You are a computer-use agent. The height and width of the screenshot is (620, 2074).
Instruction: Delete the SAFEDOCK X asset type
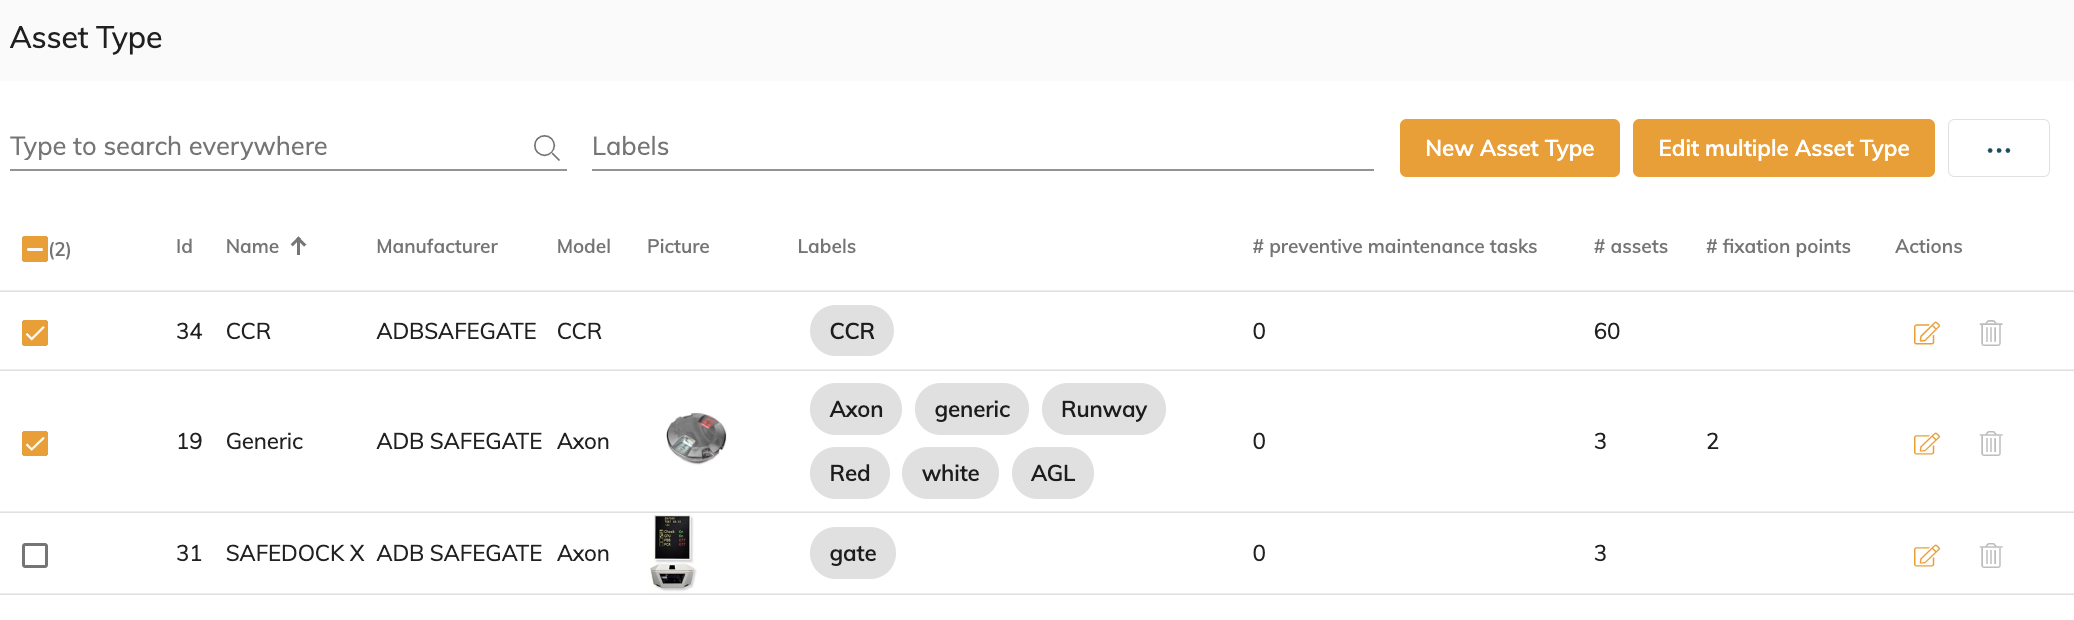[1990, 555]
